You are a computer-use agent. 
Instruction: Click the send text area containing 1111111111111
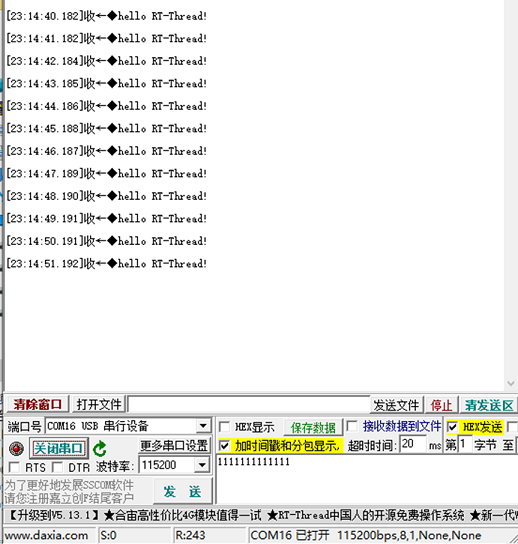[x=366, y=480]
